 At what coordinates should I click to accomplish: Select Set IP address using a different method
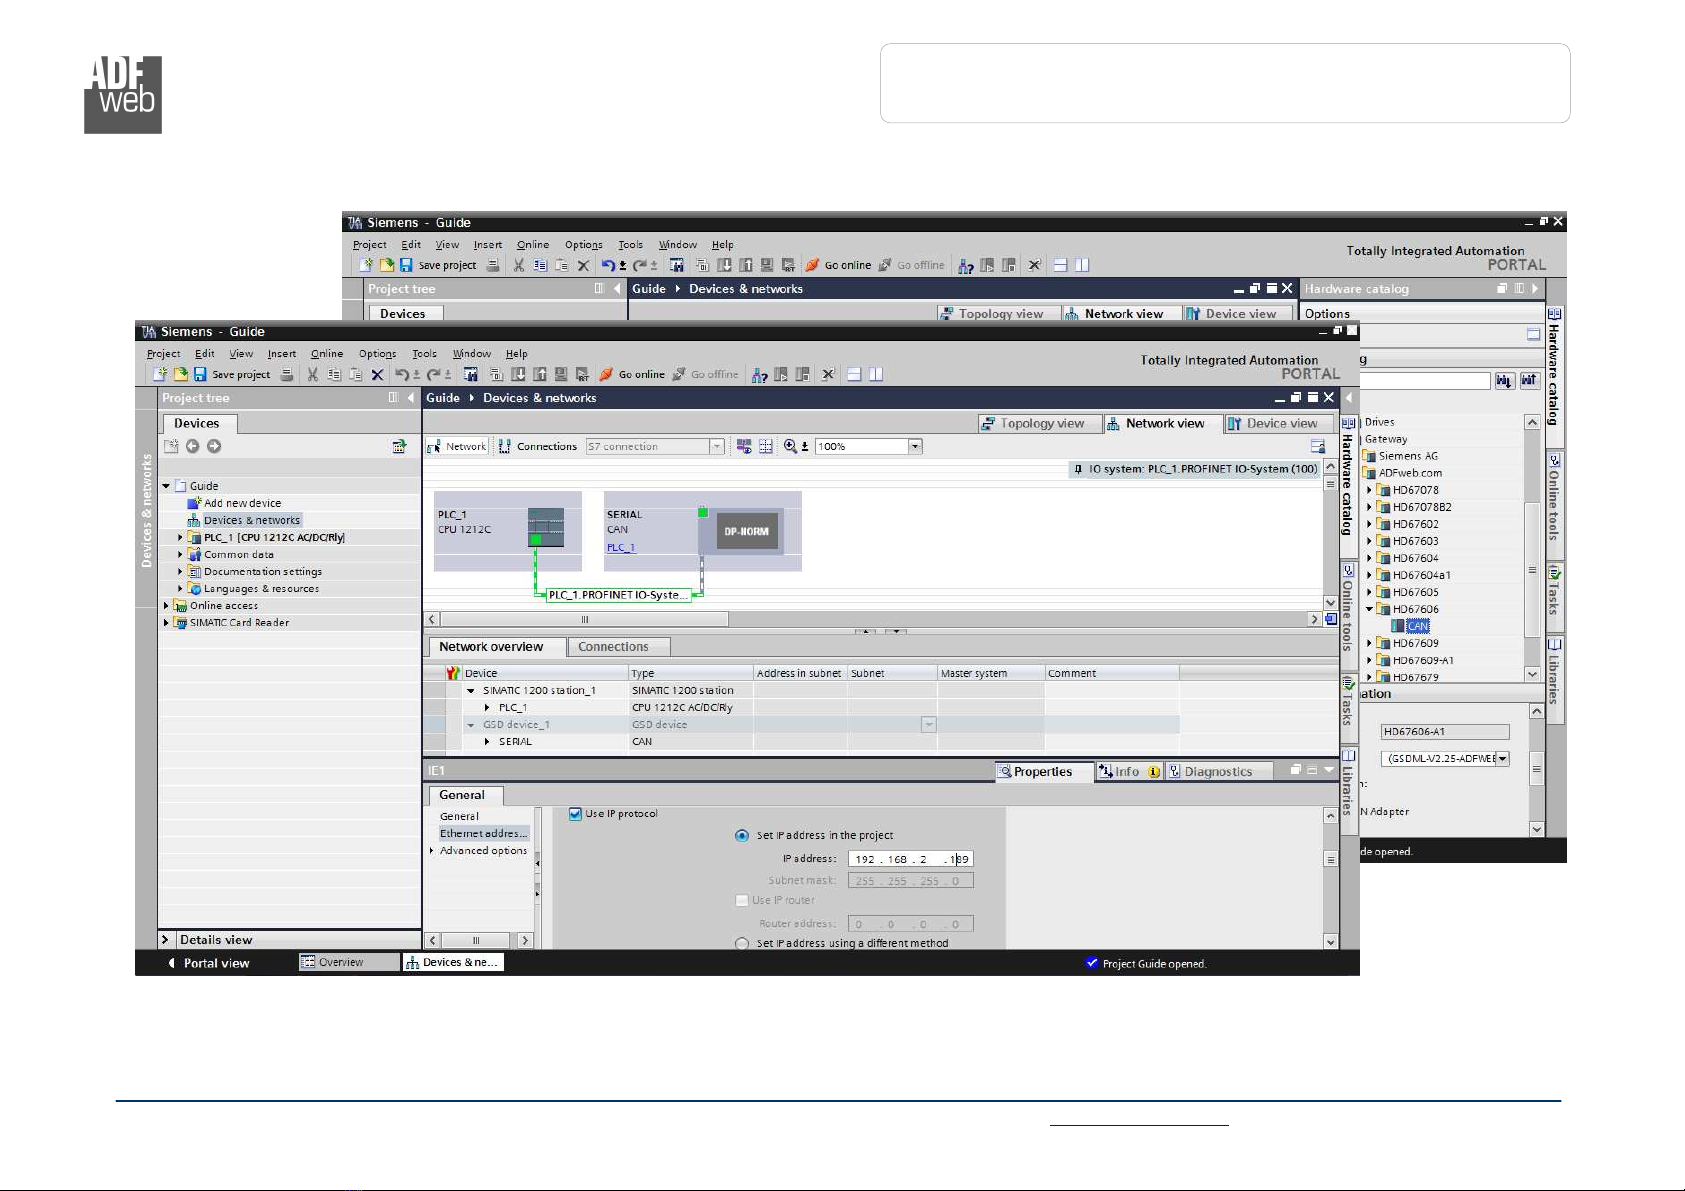pos(742,943)
